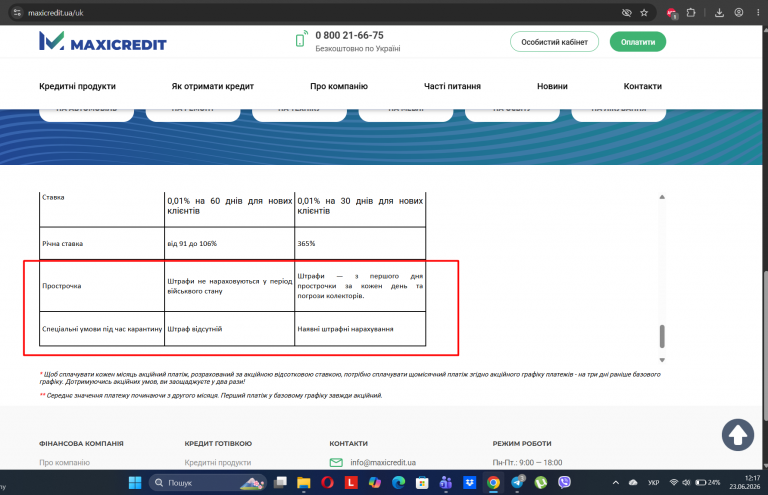Click the green email envelope icon
Image resolution: width=768 pixels, height=495 pixels.
click(x=336, y=462)
